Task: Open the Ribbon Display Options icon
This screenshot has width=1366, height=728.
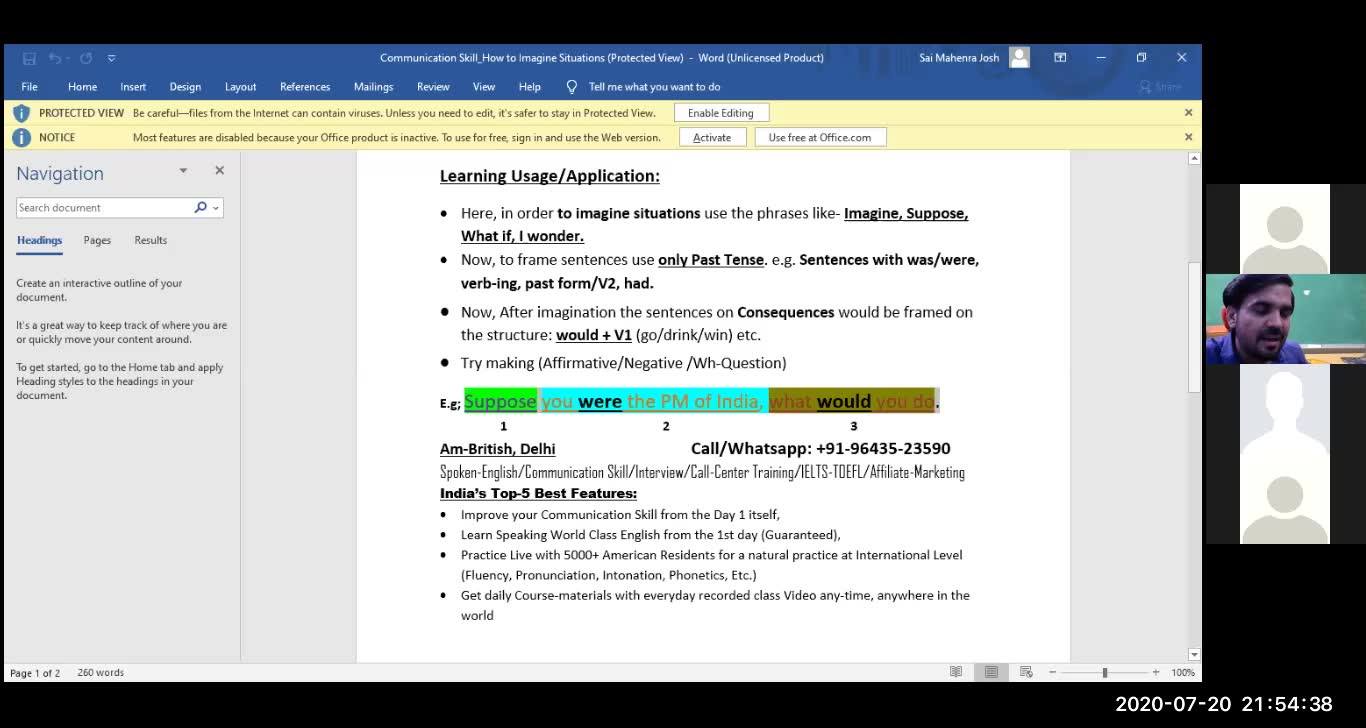Action: pos(1060,58)
